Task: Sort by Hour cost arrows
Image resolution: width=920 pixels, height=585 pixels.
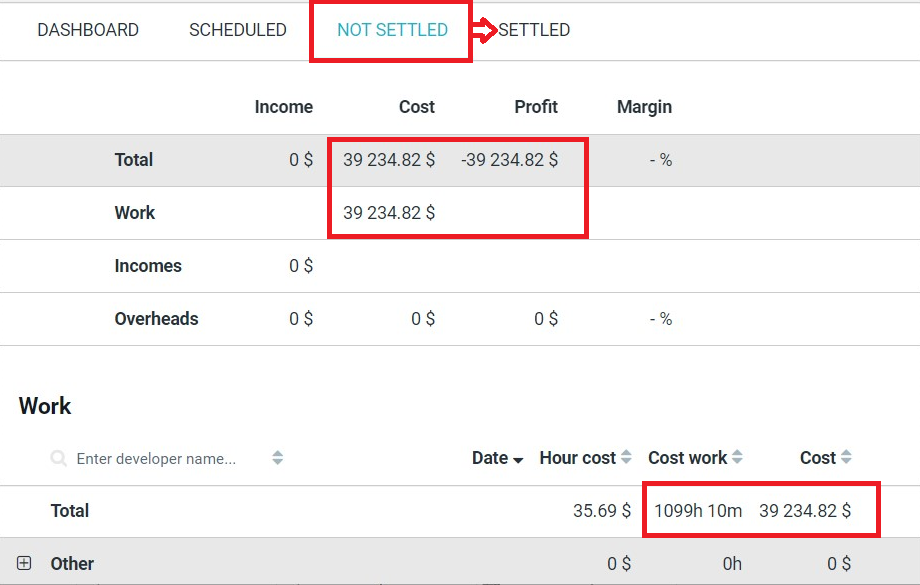Action: pyautogui.click(x=626, y=456)
